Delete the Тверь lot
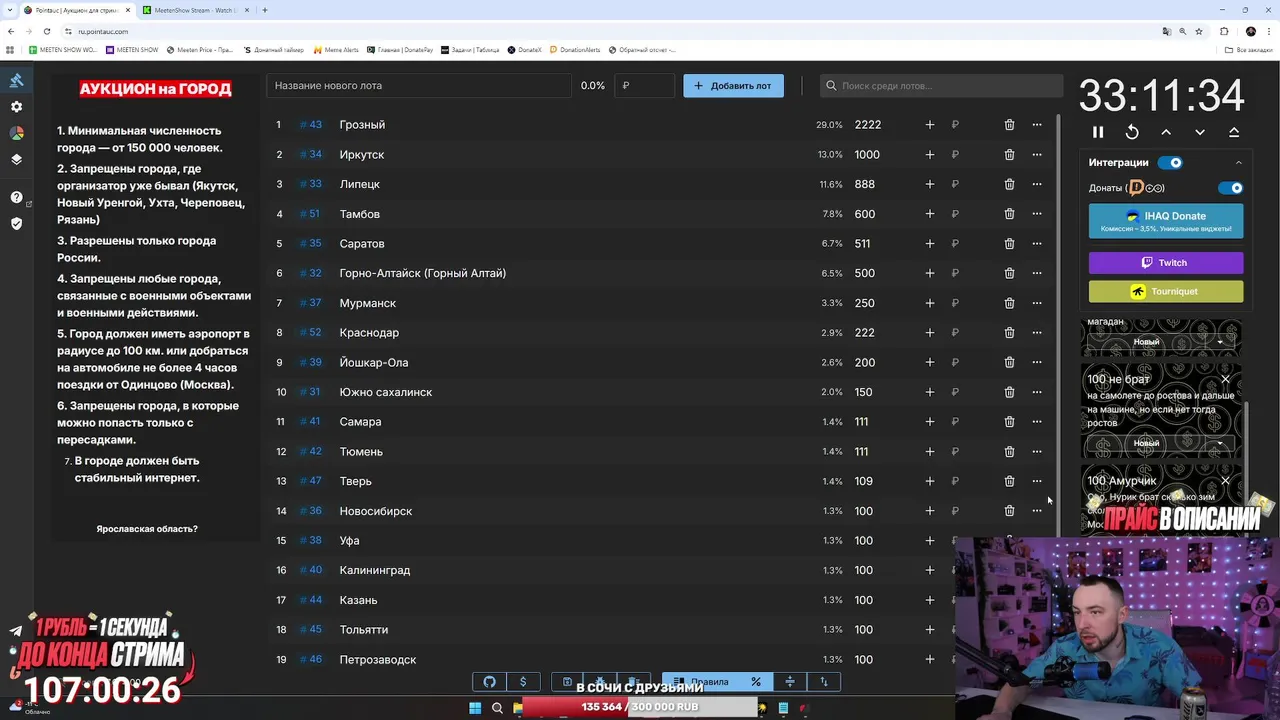The width and height of the screenshot is (1280, 720). click(x=1009, y=481)
